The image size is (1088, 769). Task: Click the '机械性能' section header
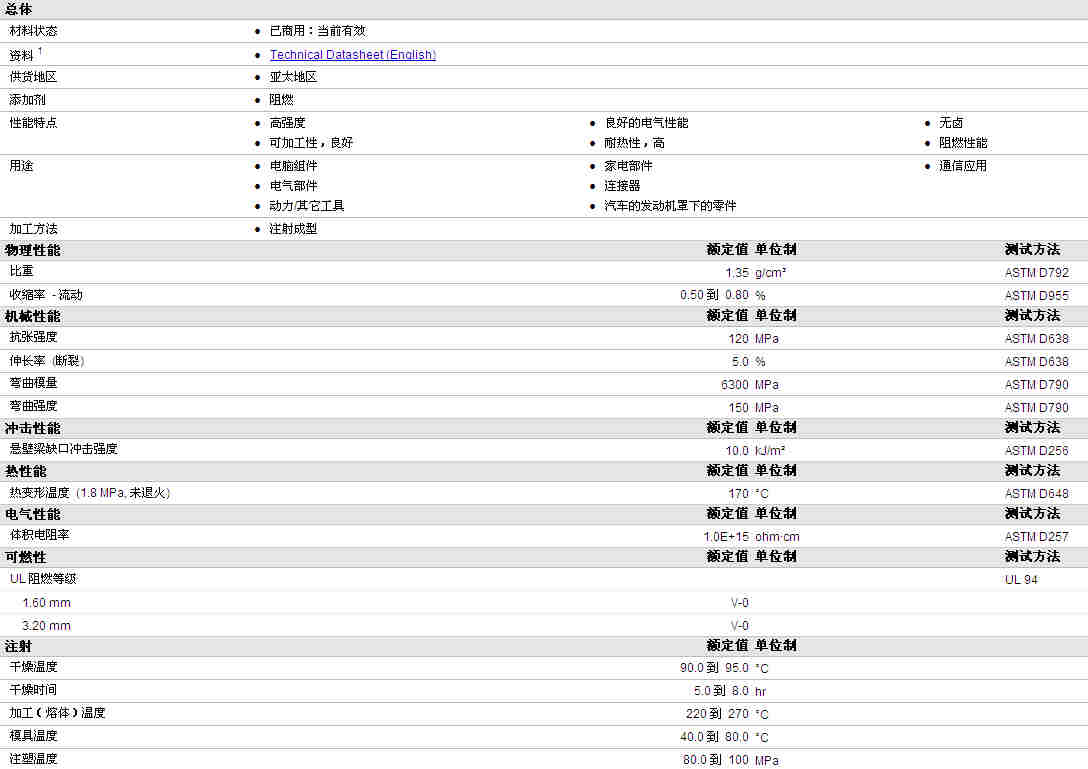pyautogui.click(x=33, y=316)
